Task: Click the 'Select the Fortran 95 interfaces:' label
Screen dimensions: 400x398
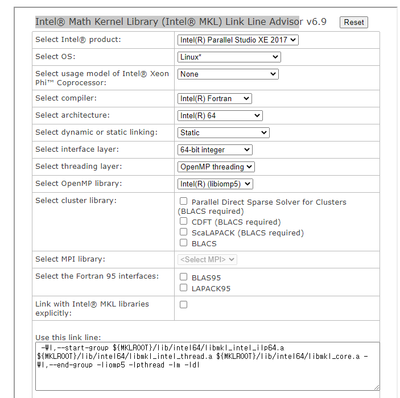Action: [x=97, y=276]
